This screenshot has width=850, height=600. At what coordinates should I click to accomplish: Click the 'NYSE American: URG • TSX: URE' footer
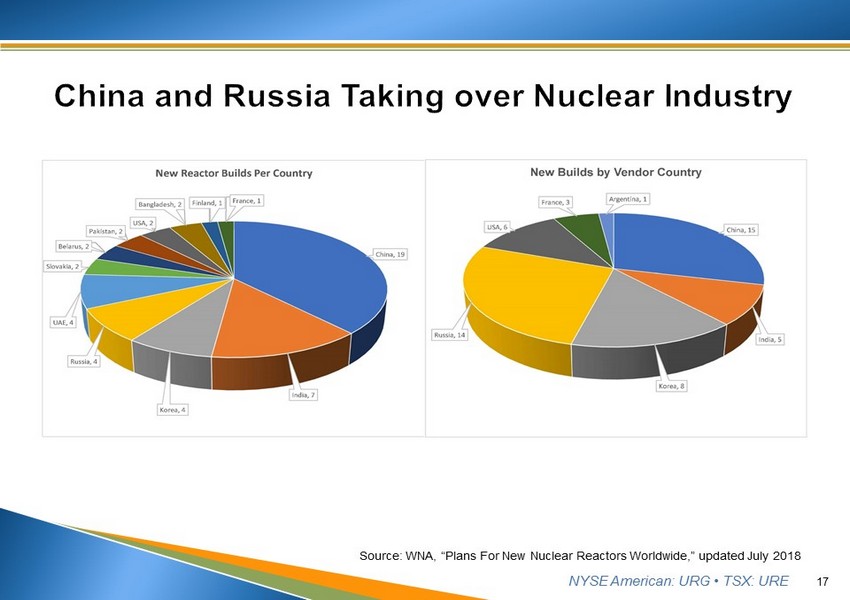(678, 581)
